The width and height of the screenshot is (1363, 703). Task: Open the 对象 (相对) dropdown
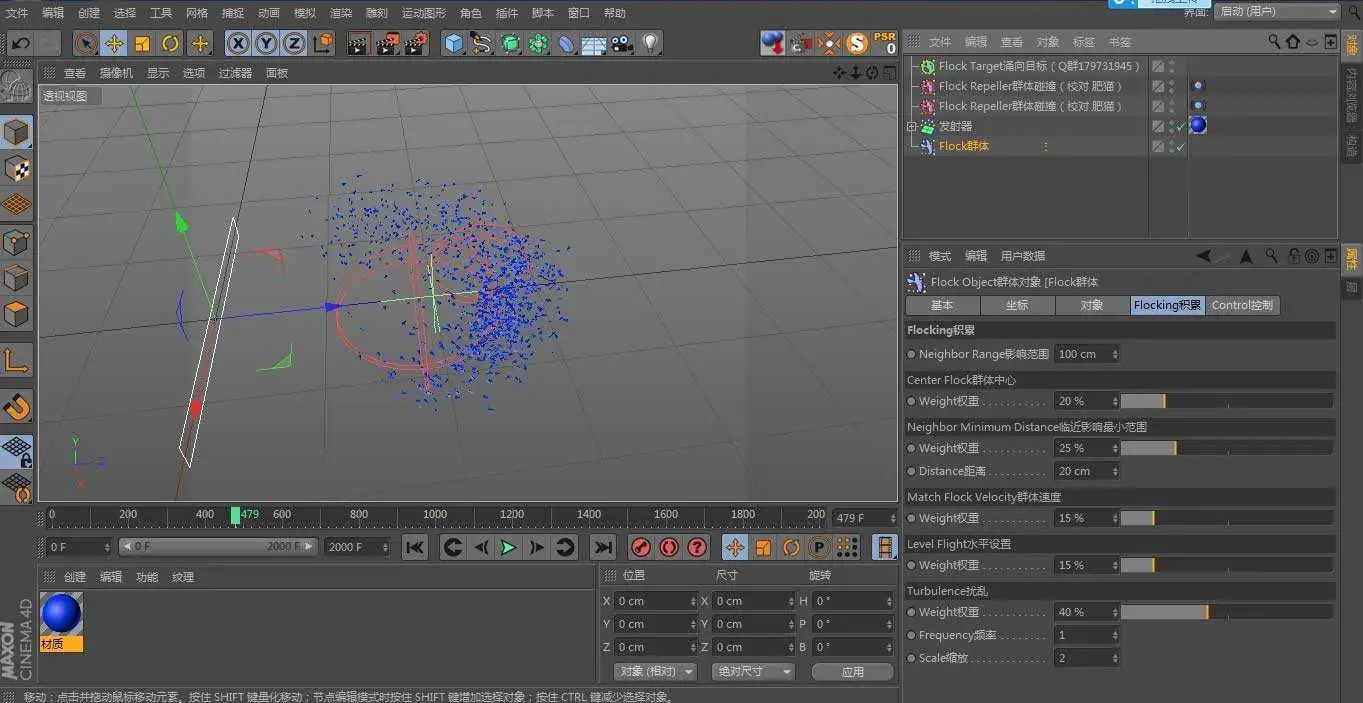[654, 671]
